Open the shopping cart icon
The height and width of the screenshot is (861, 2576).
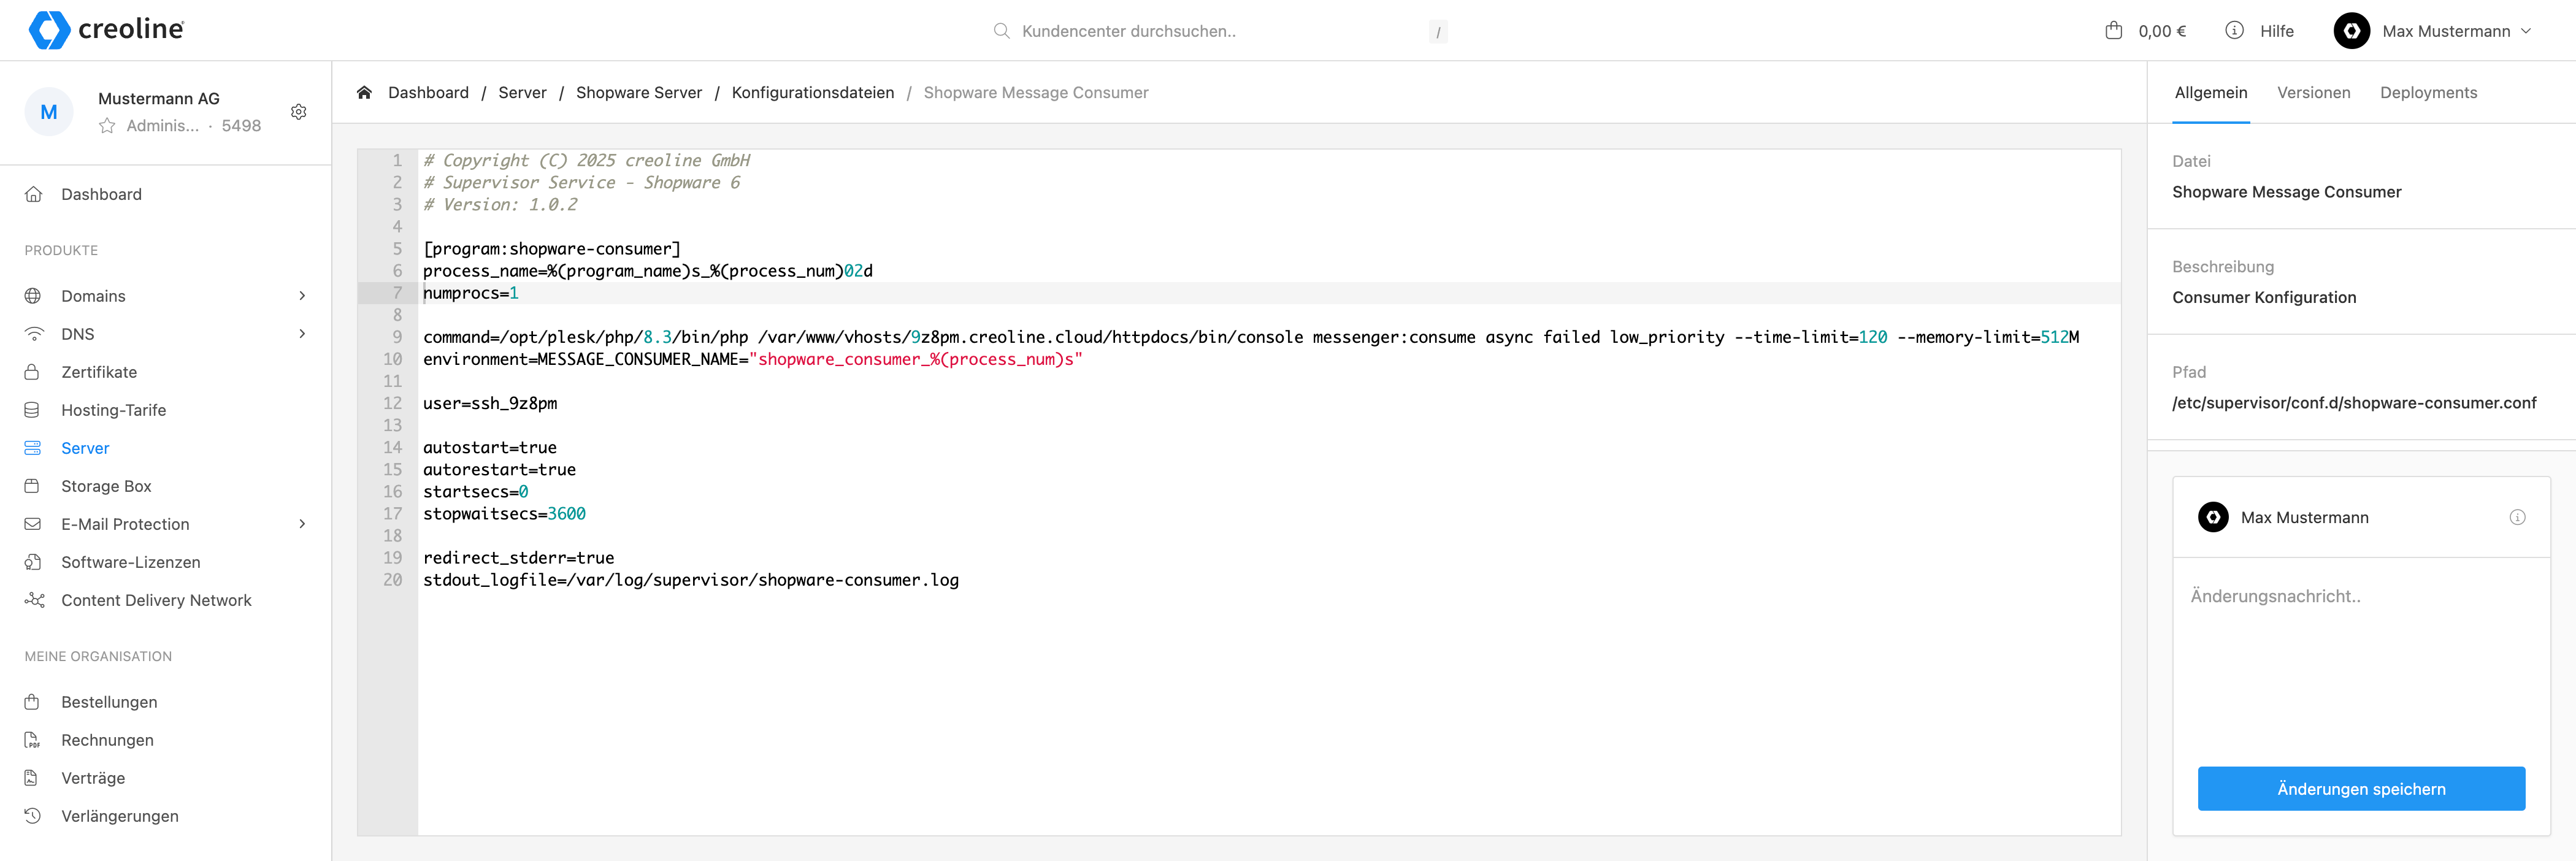pos(2113,30)
